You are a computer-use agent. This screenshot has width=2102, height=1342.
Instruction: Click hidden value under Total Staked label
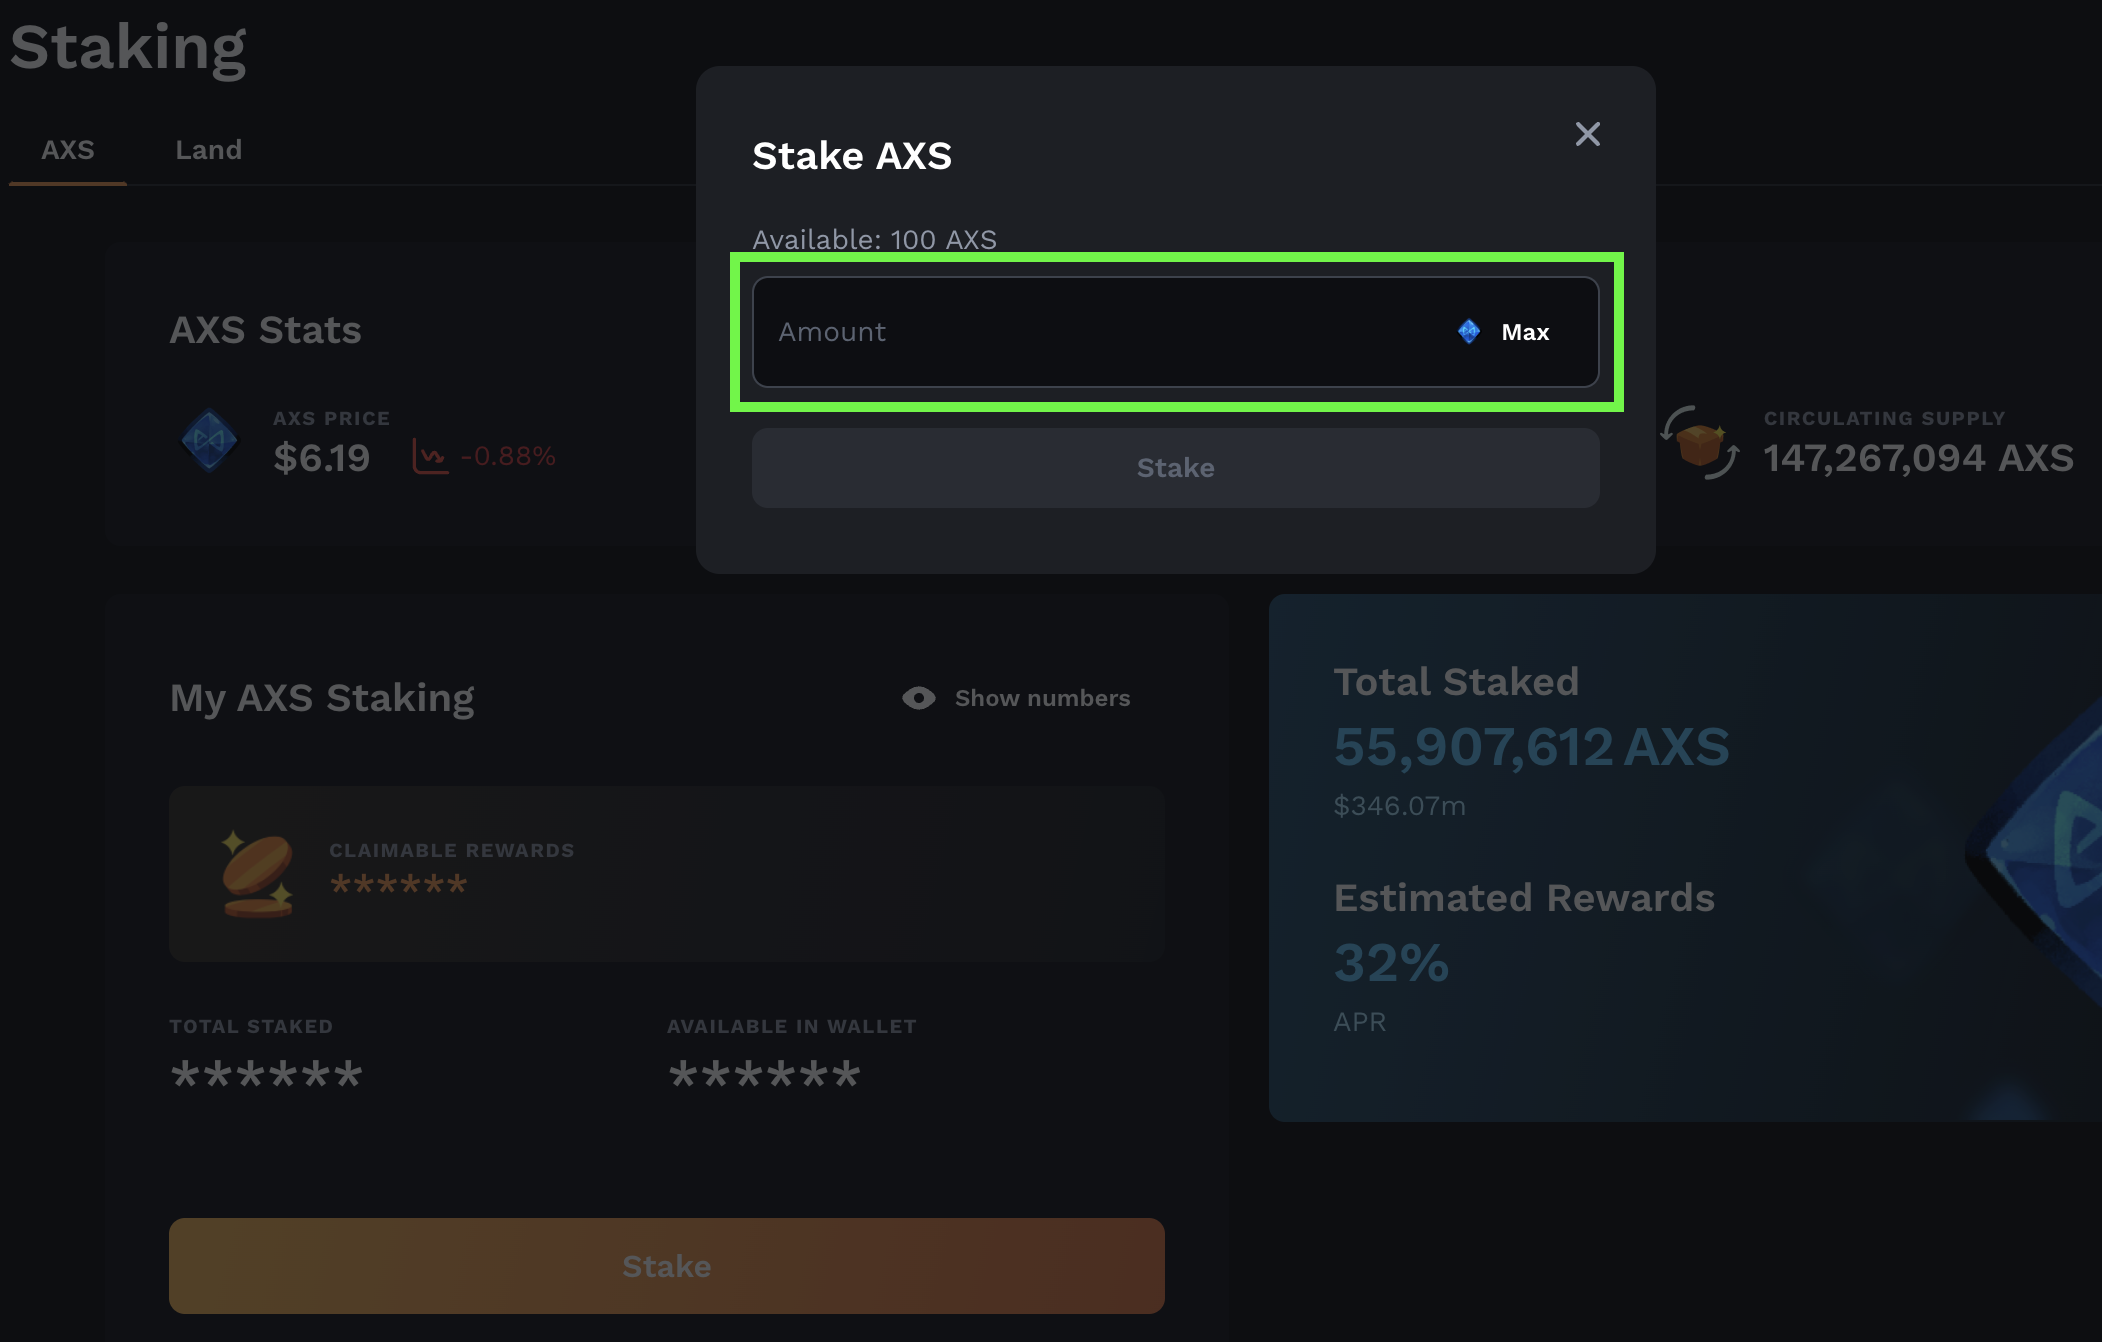266,1074
